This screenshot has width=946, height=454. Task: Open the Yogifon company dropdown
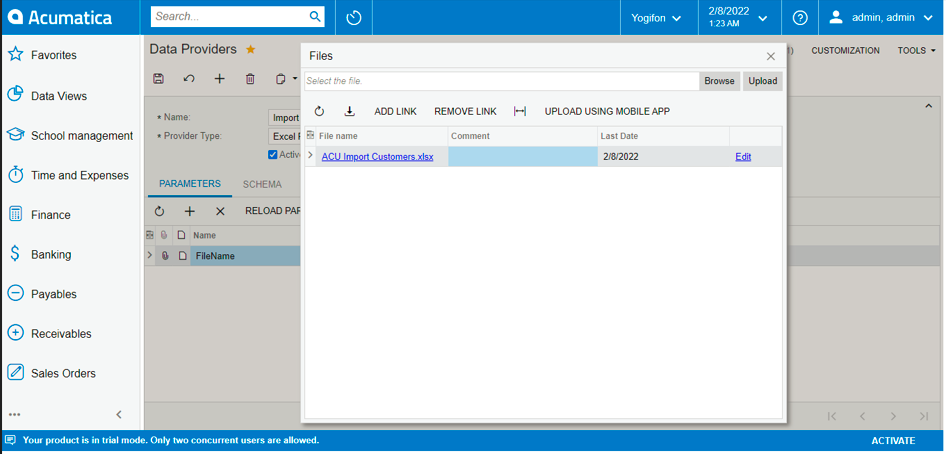[x=656, y=17]
